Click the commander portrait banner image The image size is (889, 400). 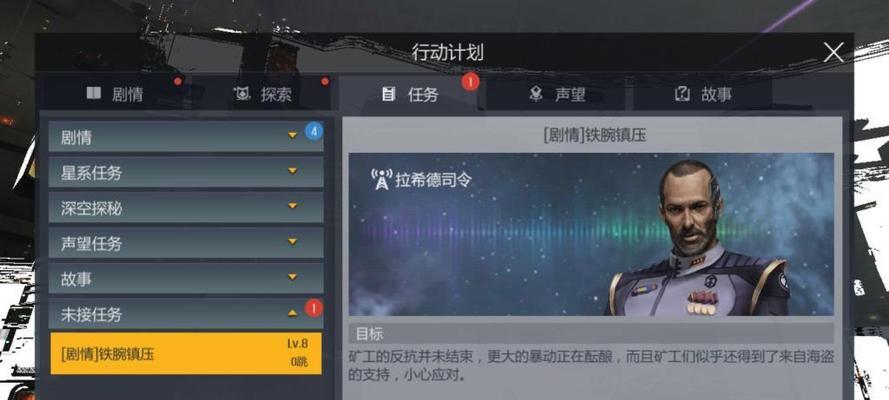pos(591,234)
